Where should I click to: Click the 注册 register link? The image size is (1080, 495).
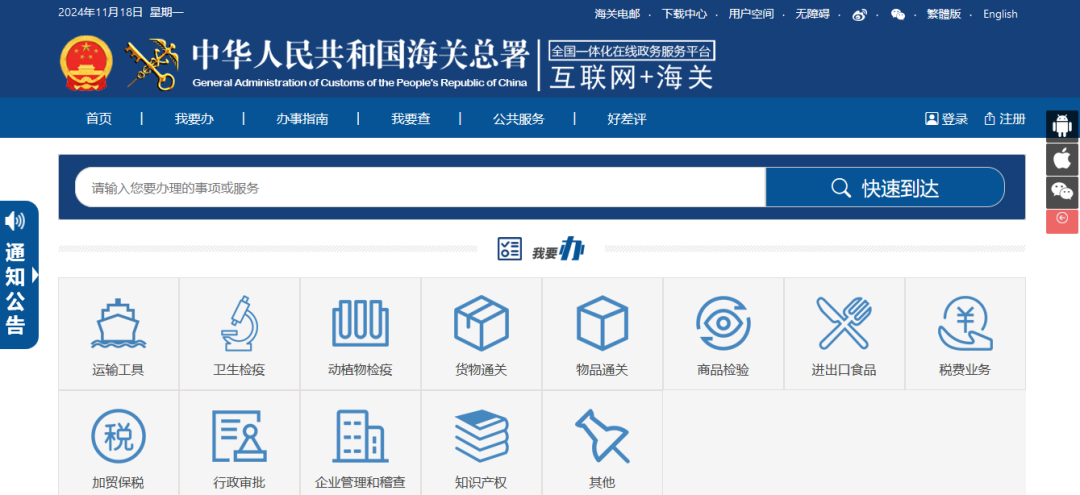click(1005, 118)
